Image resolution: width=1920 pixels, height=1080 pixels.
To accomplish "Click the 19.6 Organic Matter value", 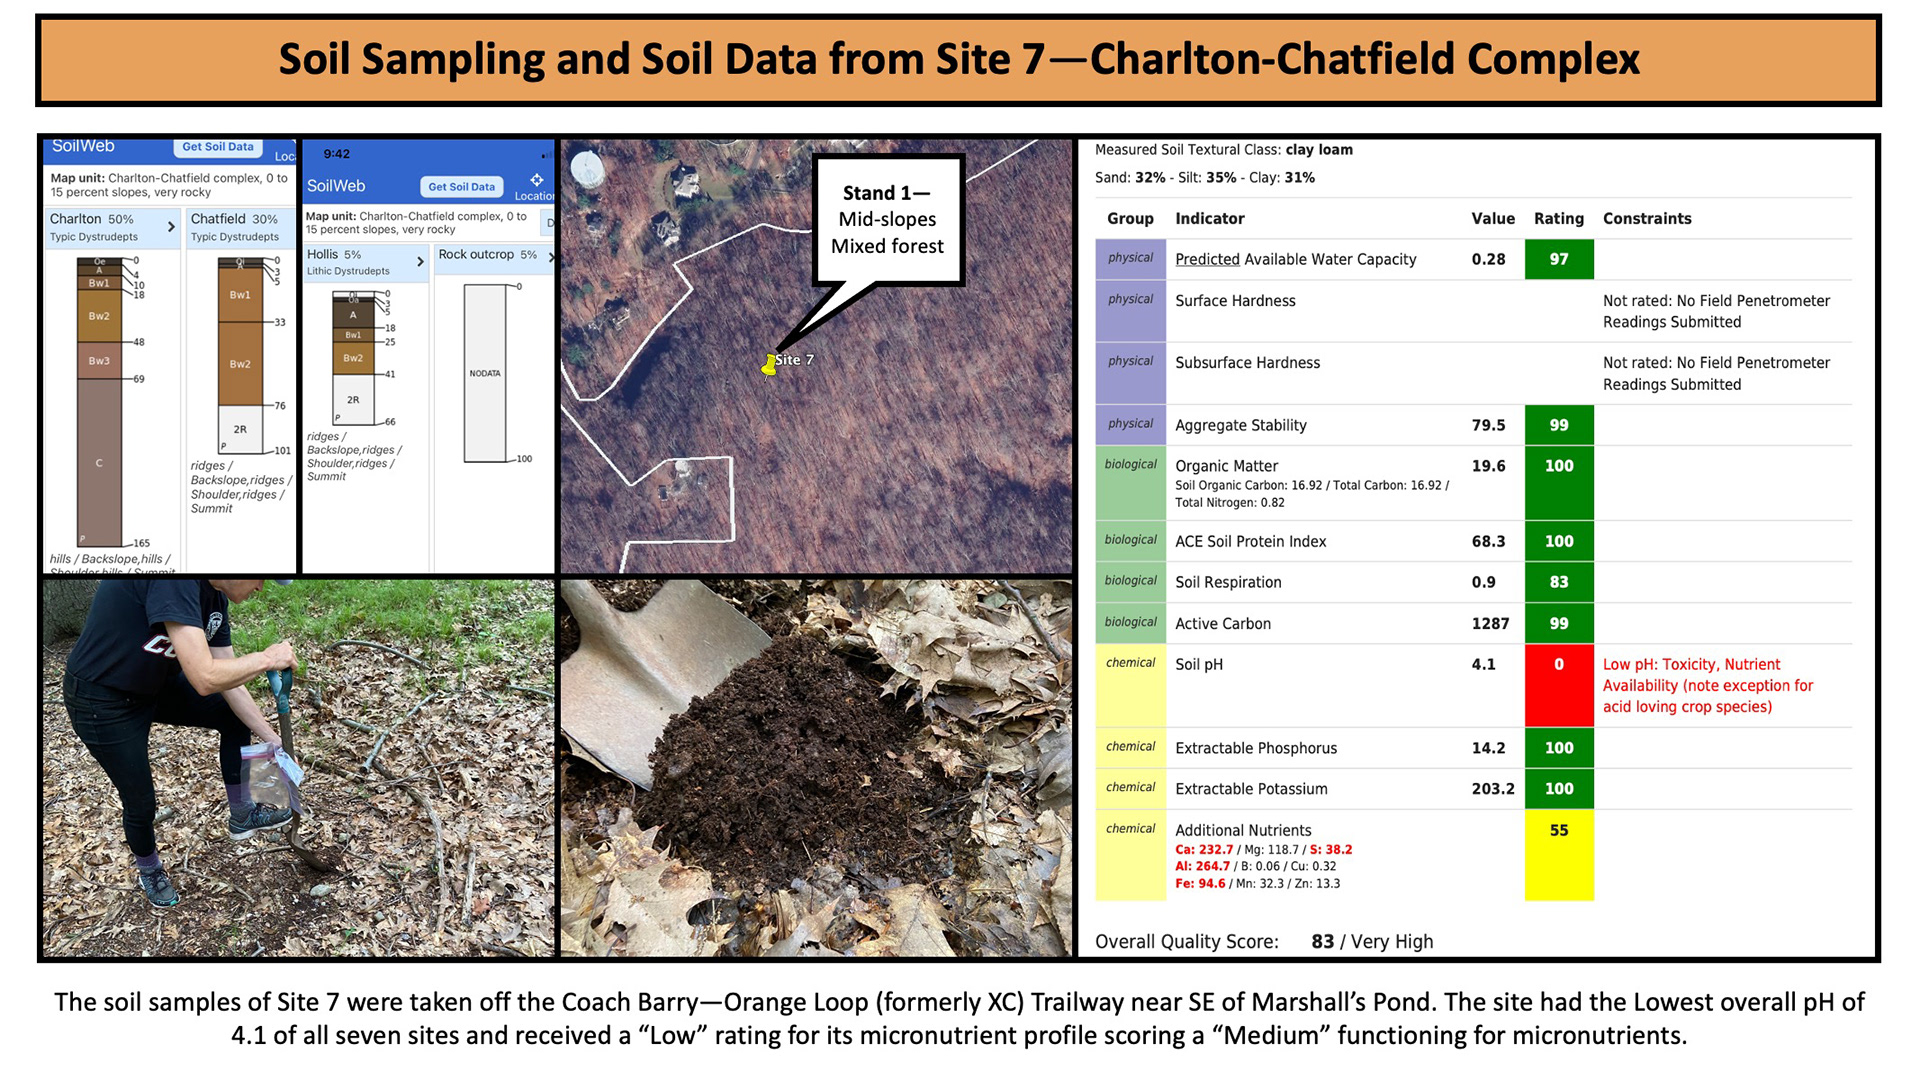I will coord(1488,466).
